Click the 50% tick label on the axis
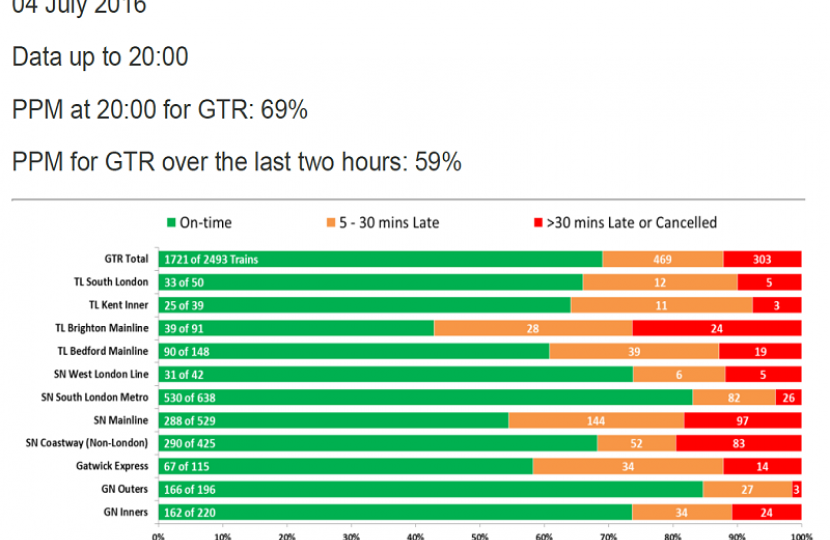This screenshot has height=540, width=830. tap(479, 535)
